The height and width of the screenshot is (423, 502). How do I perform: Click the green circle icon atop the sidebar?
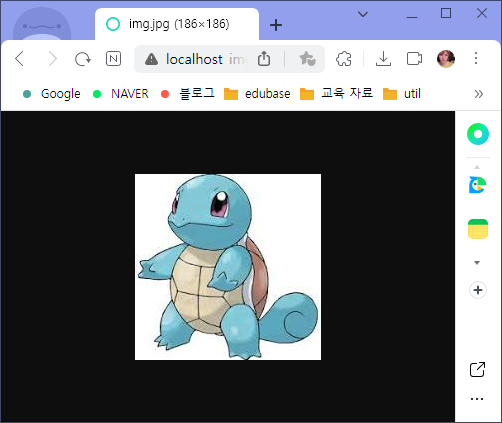pos(478,134)
